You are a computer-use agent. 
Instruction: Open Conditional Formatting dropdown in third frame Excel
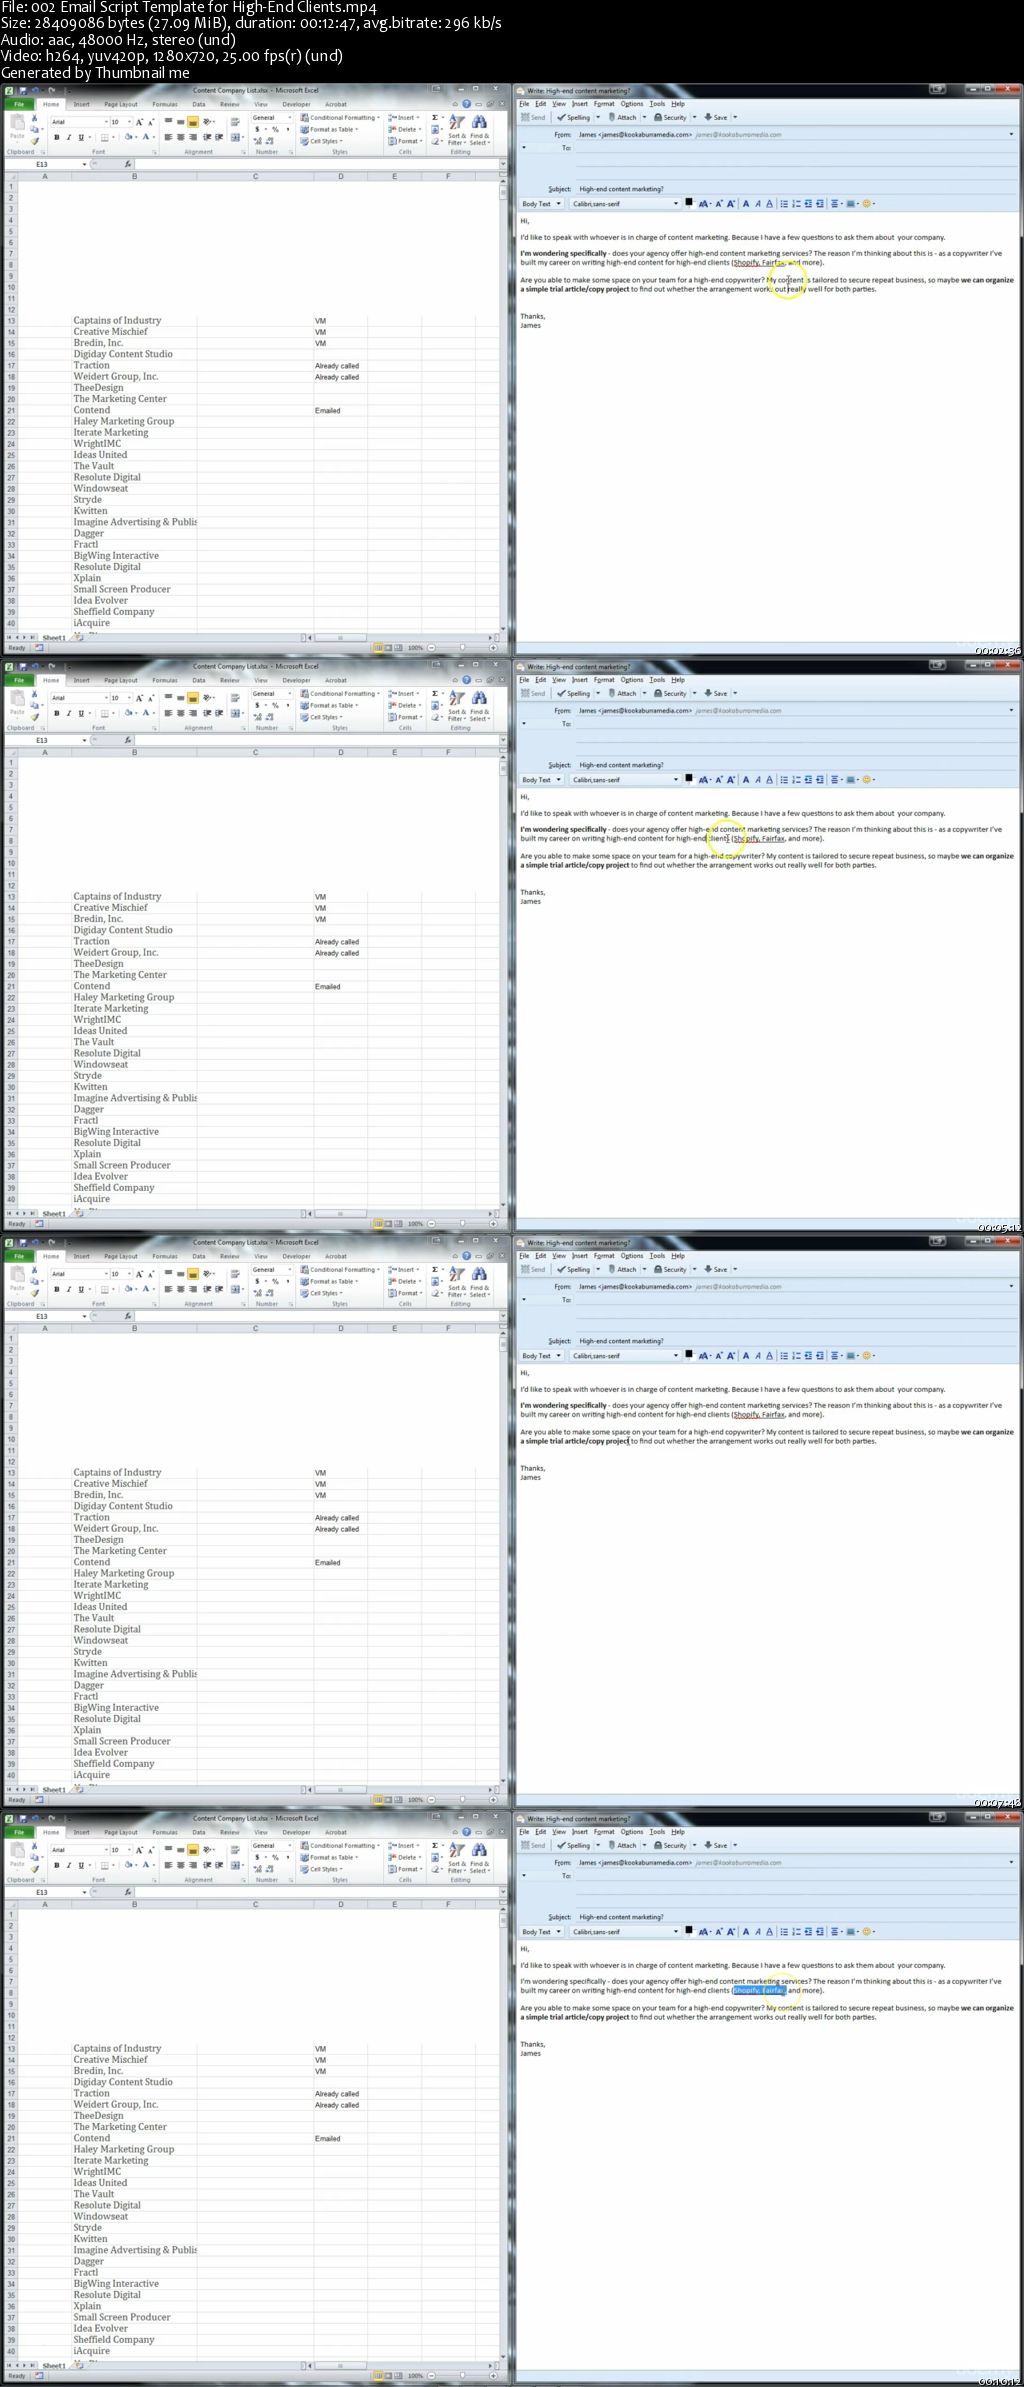click(x=340, y=1270)
